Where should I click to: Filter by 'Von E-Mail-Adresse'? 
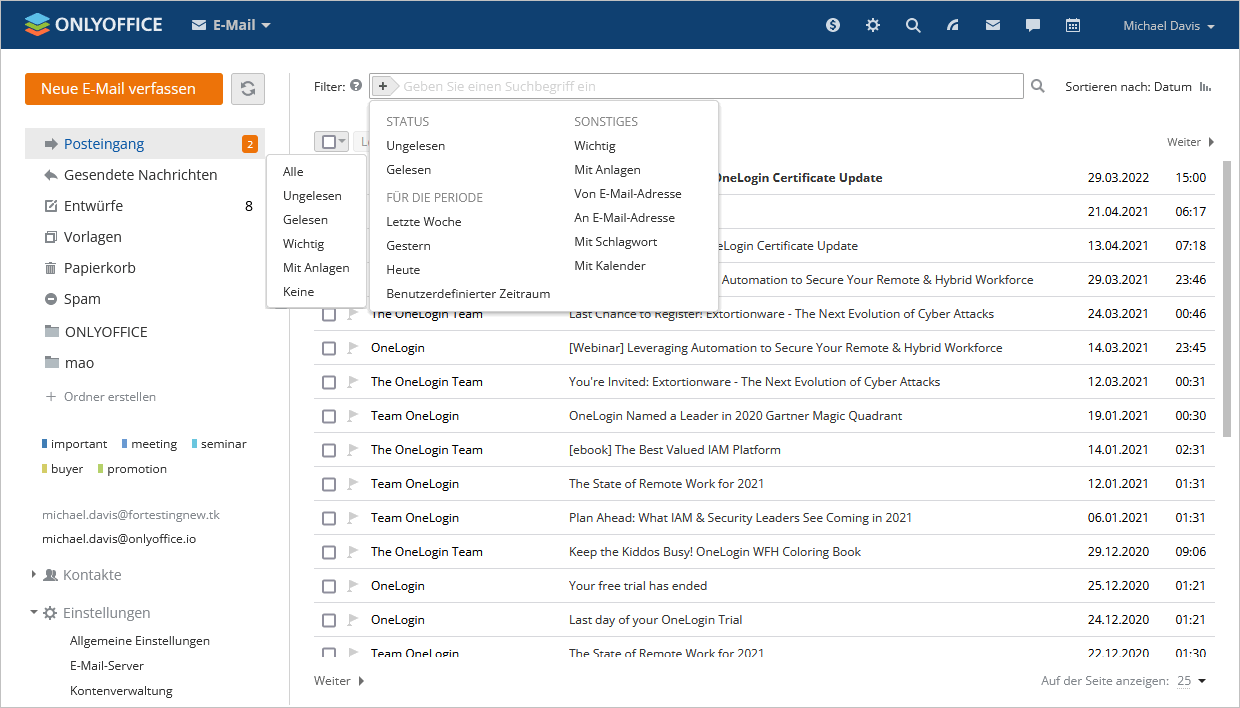click(628, 194)
